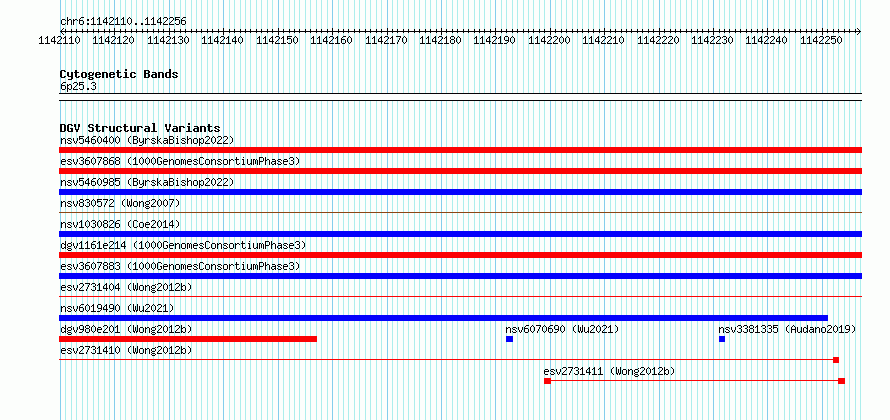The image size is (890, 420).
Task: Click ruler position 1142210
Action: (x=604, y=40)
